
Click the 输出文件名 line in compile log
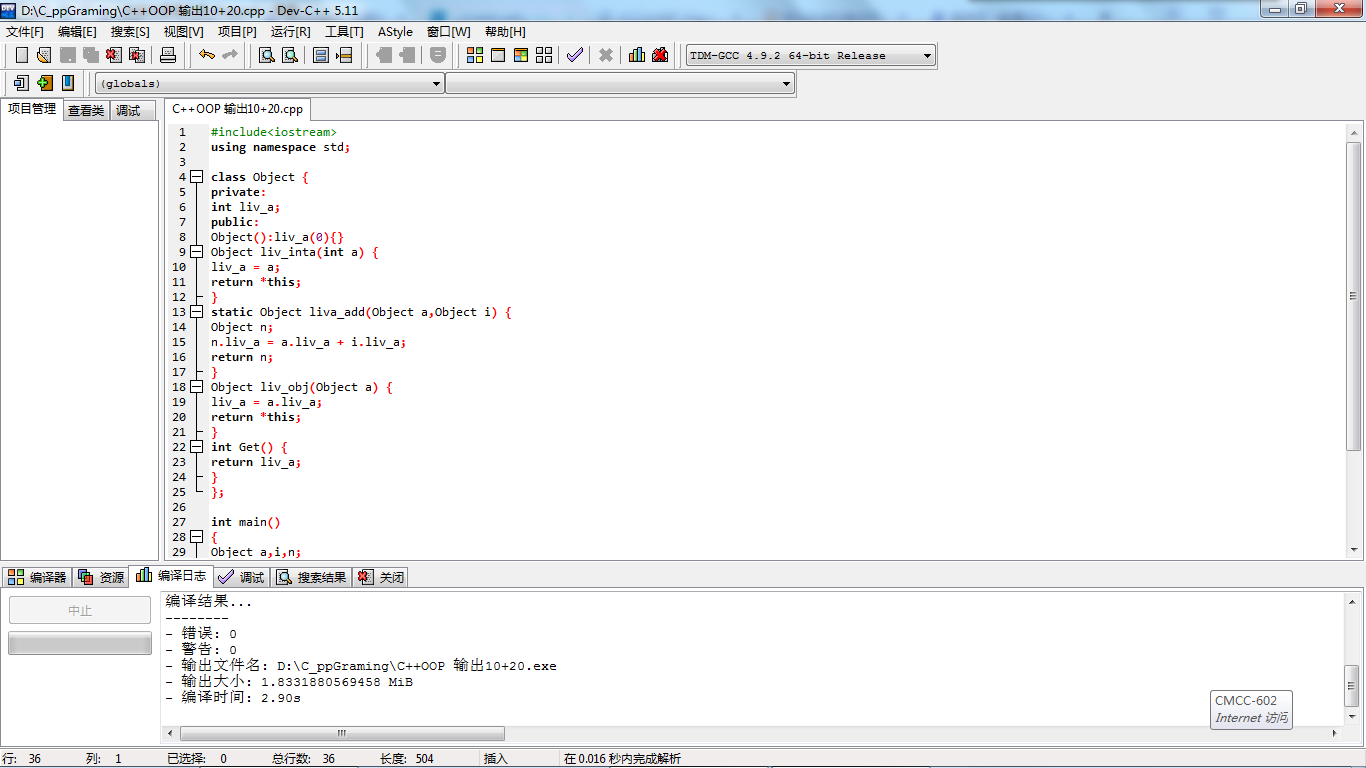[x=361, y=666]
